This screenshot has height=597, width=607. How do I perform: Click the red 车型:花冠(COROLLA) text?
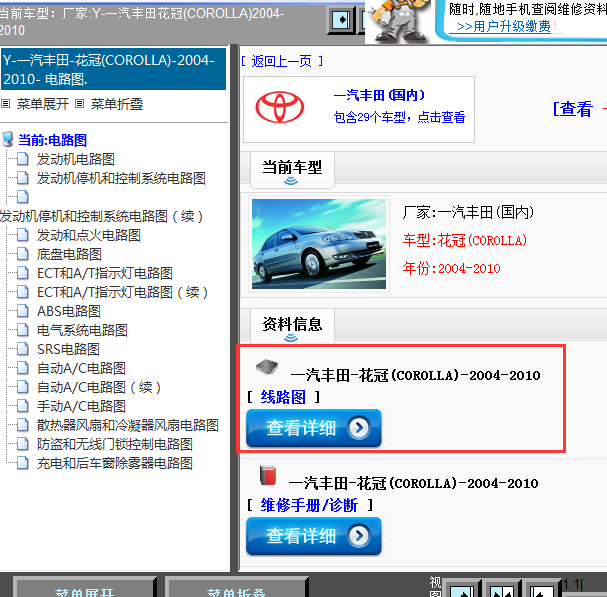click(x=465, y=240)
